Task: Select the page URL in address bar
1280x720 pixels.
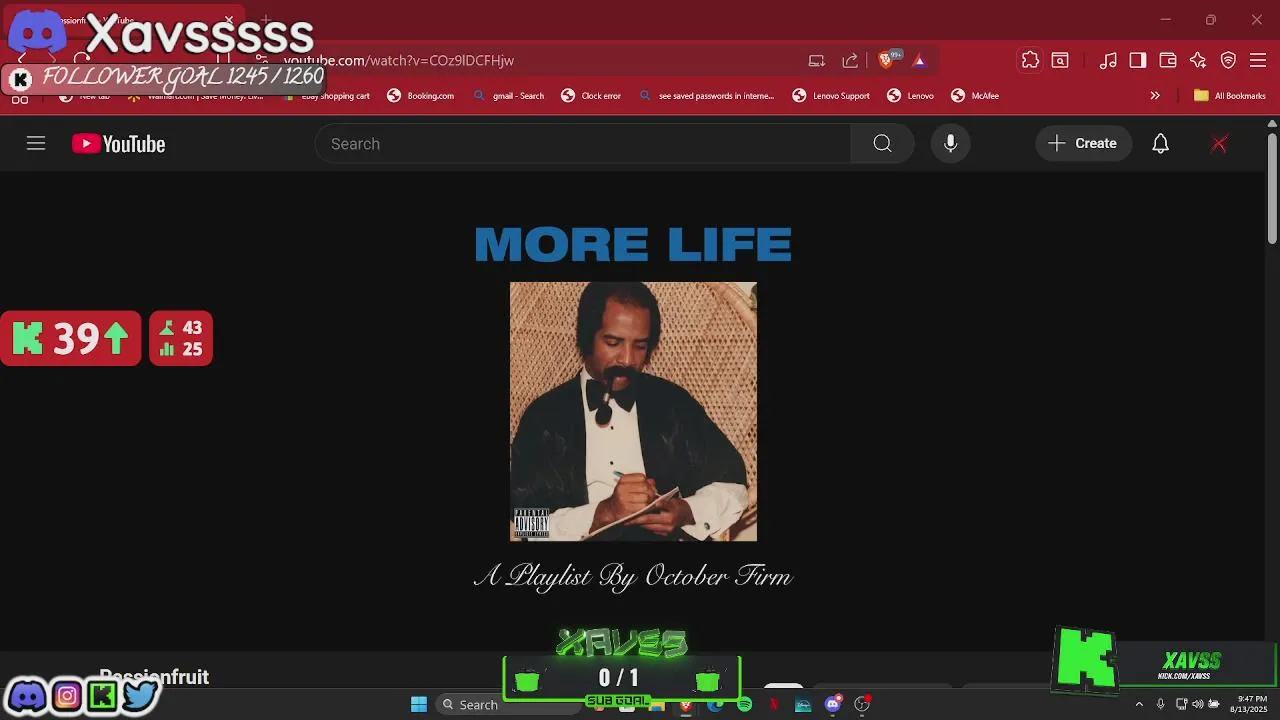Action: (400, 61)
